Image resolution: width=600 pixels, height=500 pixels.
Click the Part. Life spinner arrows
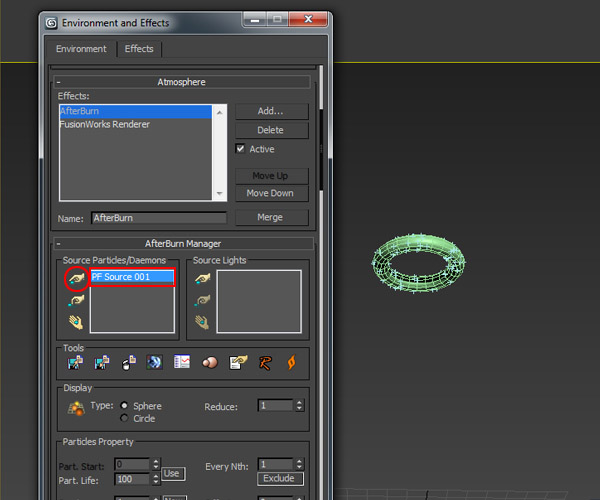156,479
